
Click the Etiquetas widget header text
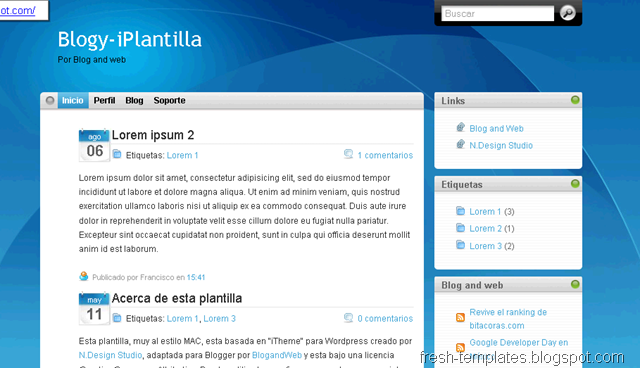pos(462,185)
